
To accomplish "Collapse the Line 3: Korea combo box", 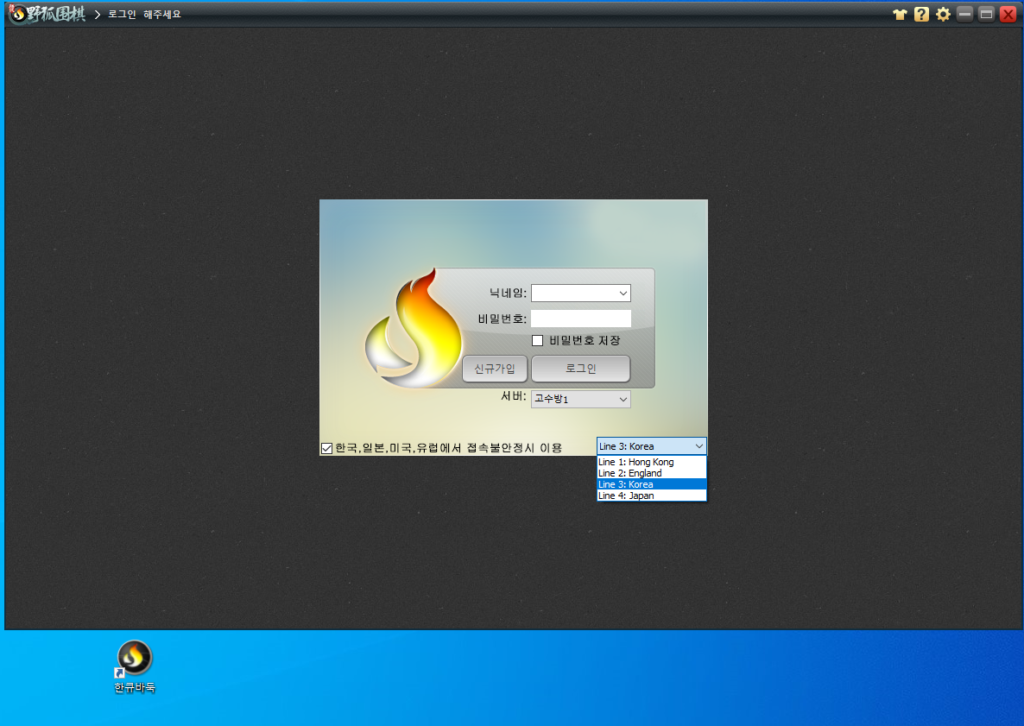I will click(651, 447).
